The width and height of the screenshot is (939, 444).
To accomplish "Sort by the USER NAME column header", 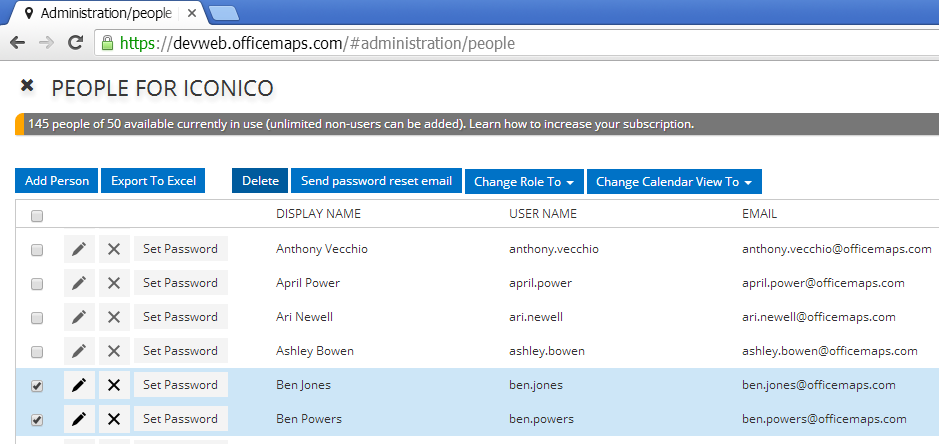I will [x=543, y=214].
